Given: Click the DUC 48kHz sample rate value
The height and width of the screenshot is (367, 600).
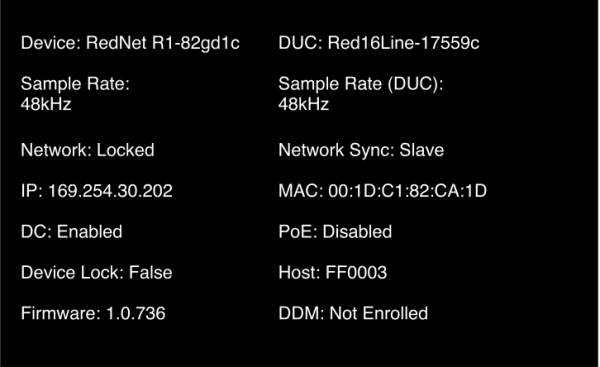Looking at the screenshot, I should pyautogui.click(x=303, y=104).
